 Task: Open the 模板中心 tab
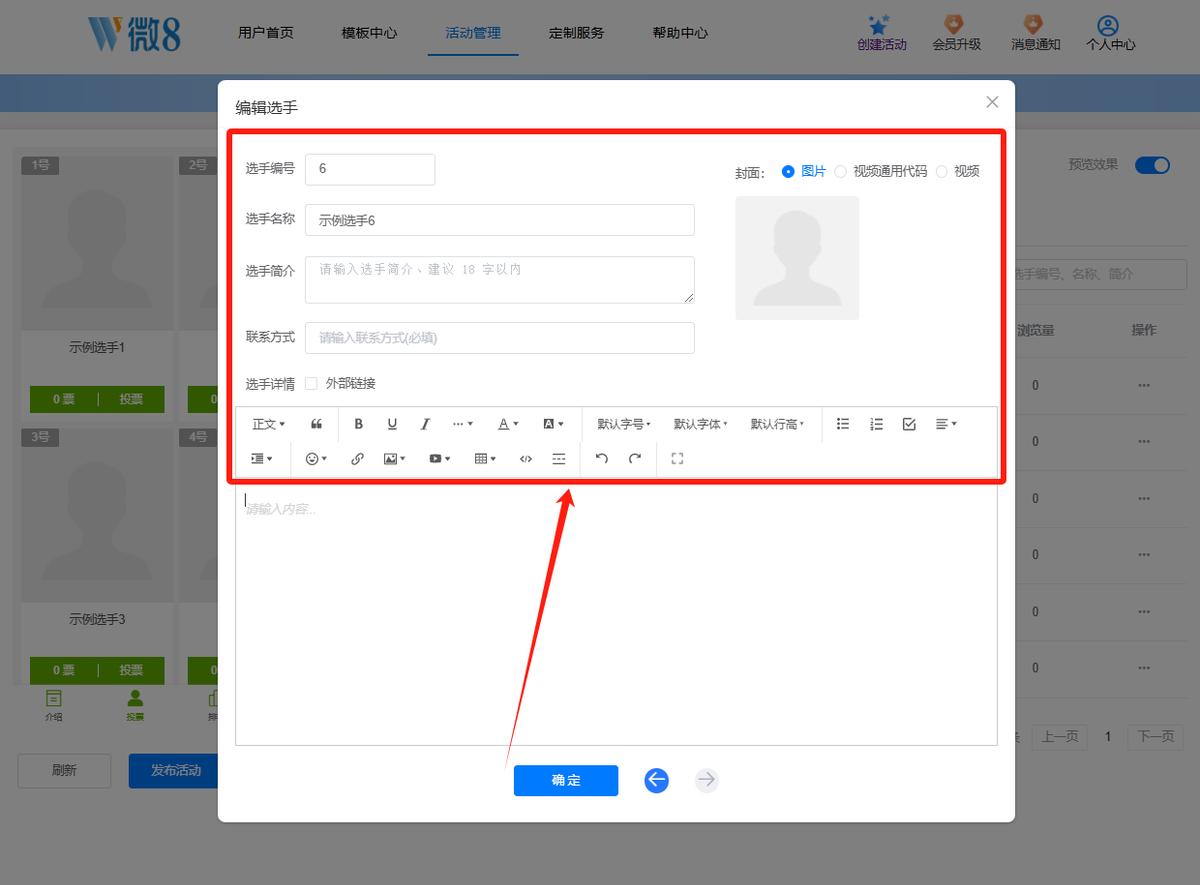pyautogui.click(x=369, y=33)
